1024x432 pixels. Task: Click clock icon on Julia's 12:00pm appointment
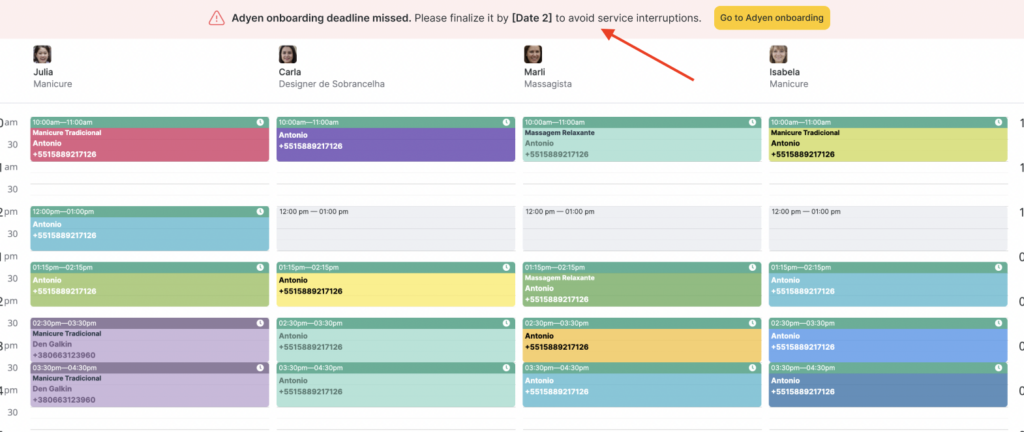click(260, 211)
